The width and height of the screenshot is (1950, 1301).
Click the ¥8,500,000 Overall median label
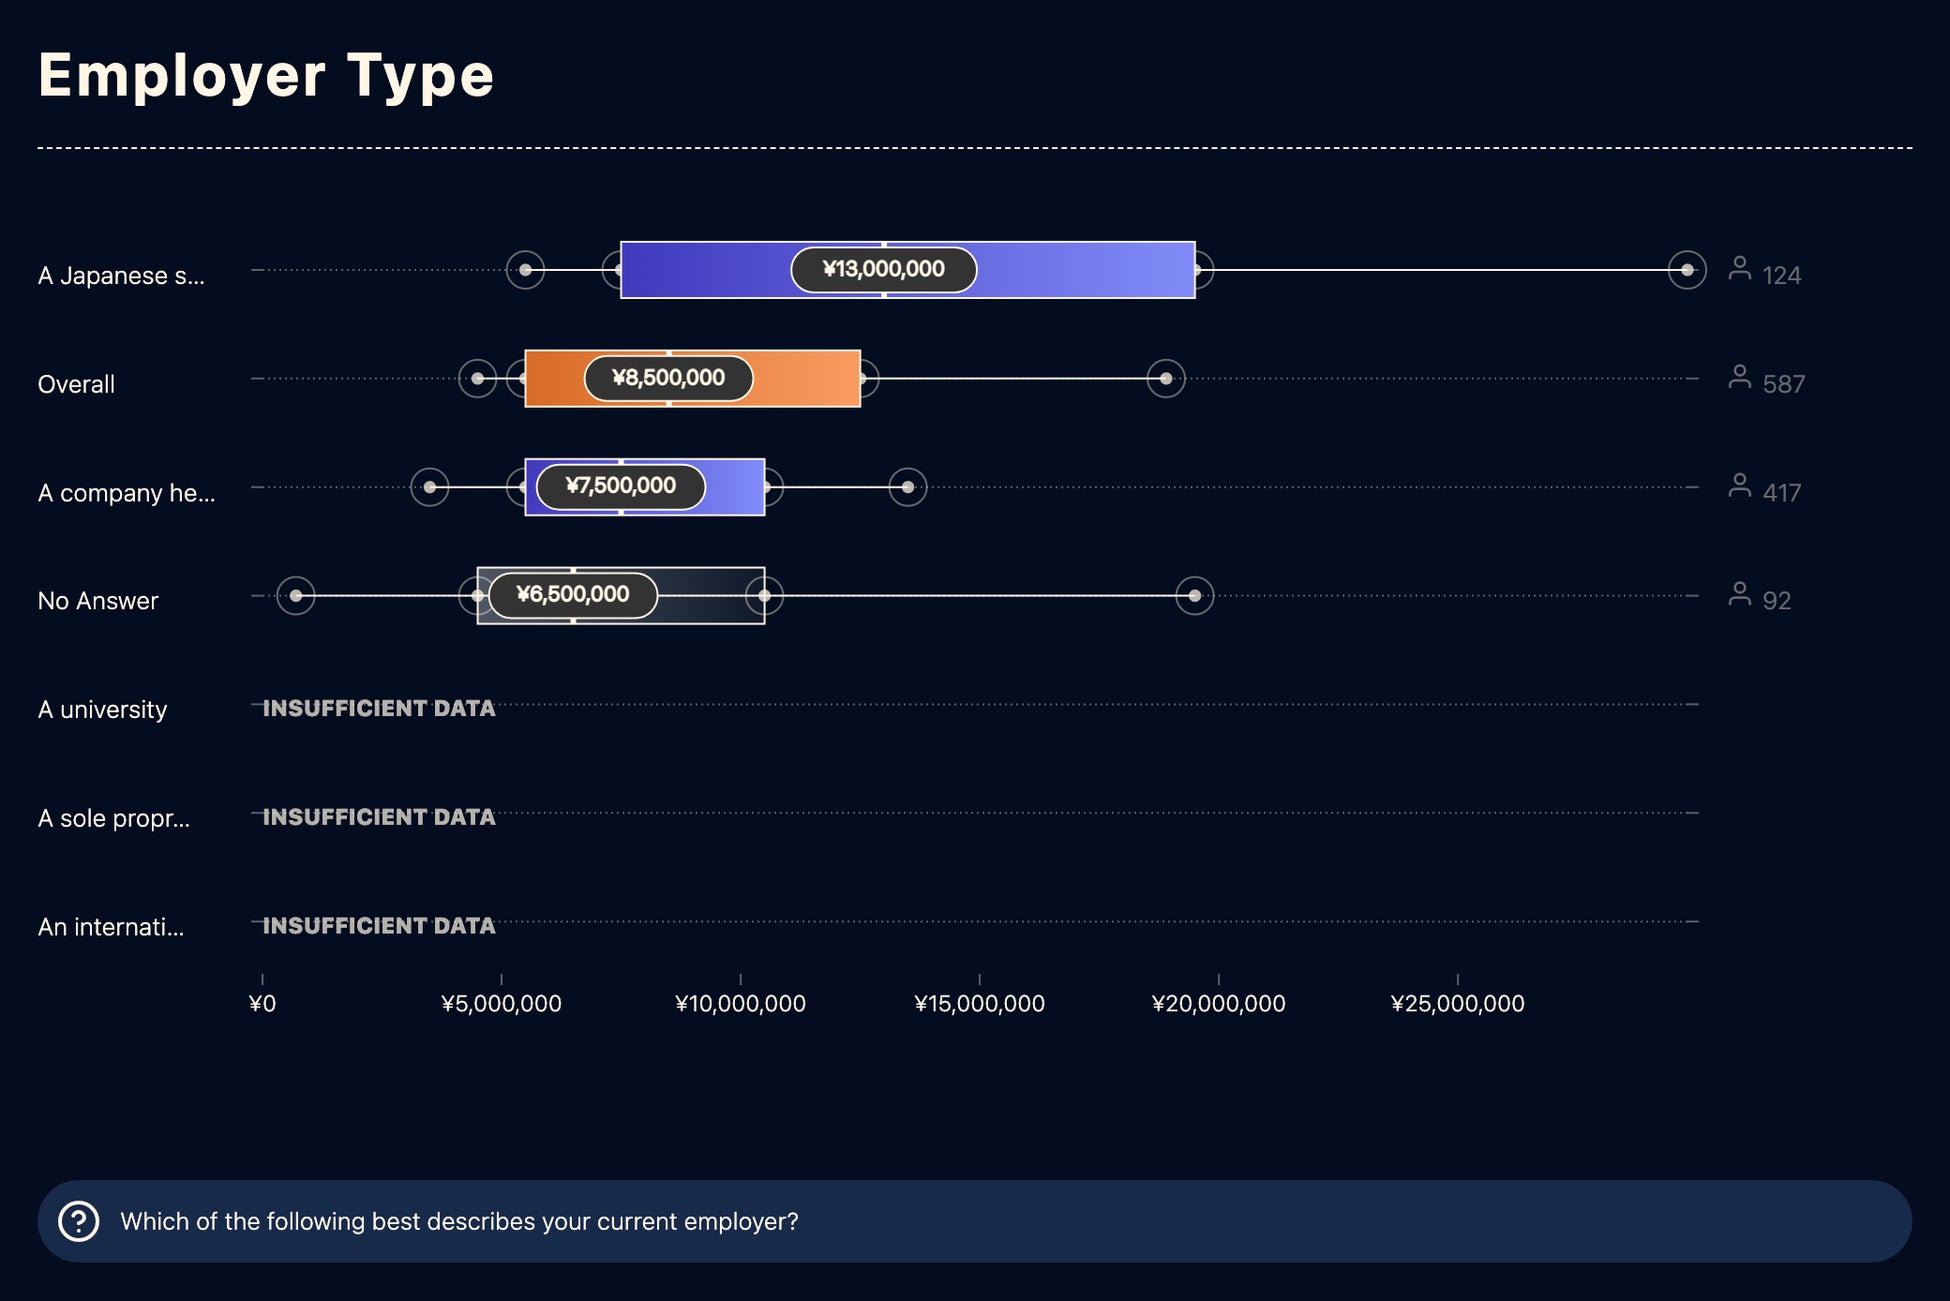click(668, 378)
